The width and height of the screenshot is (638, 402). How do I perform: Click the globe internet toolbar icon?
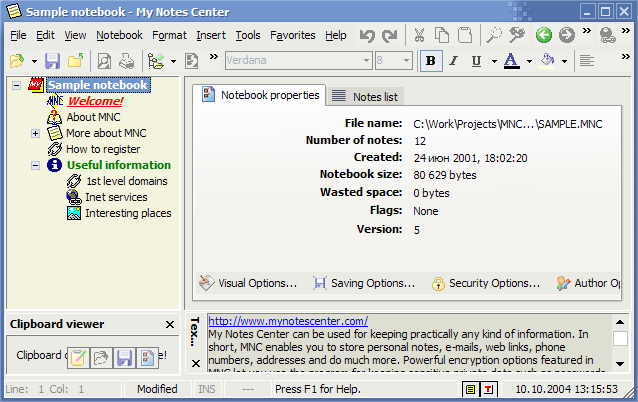[607, 35]
